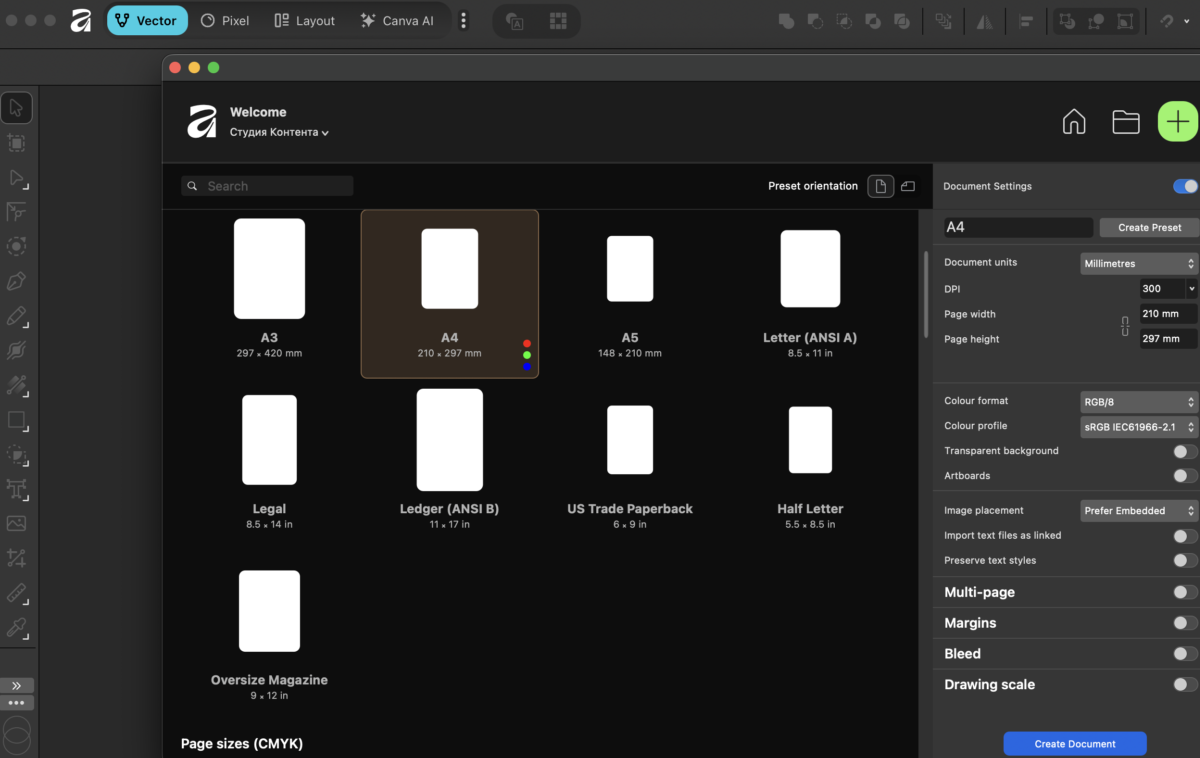
Task: Turn on Bleed option
Action: (x=1185, y=654)
